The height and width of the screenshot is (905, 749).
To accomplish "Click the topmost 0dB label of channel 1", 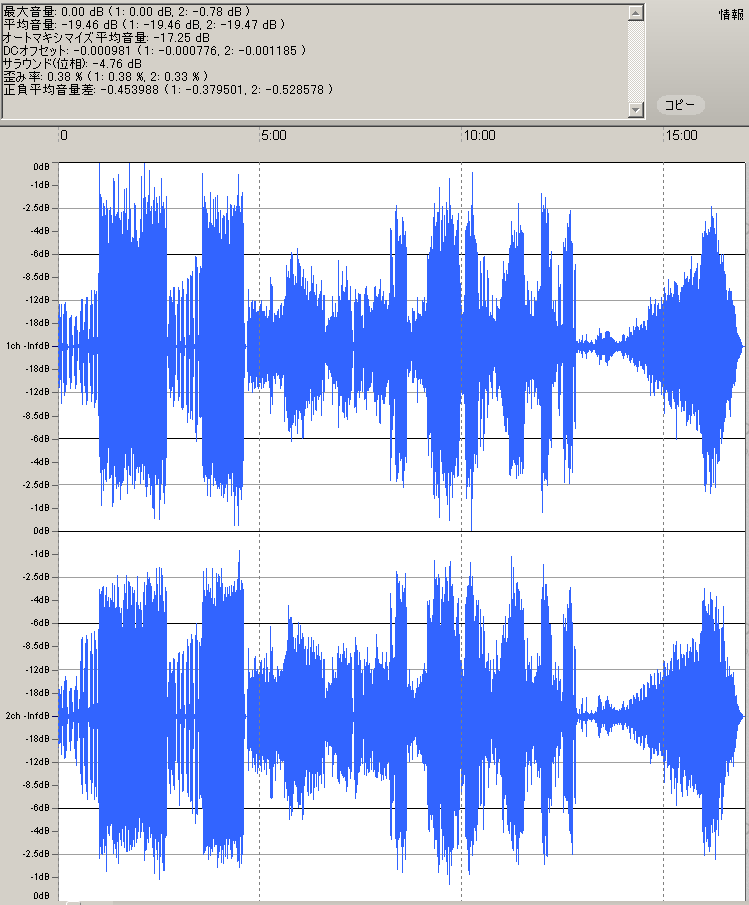I will click(x=41, y=167).
